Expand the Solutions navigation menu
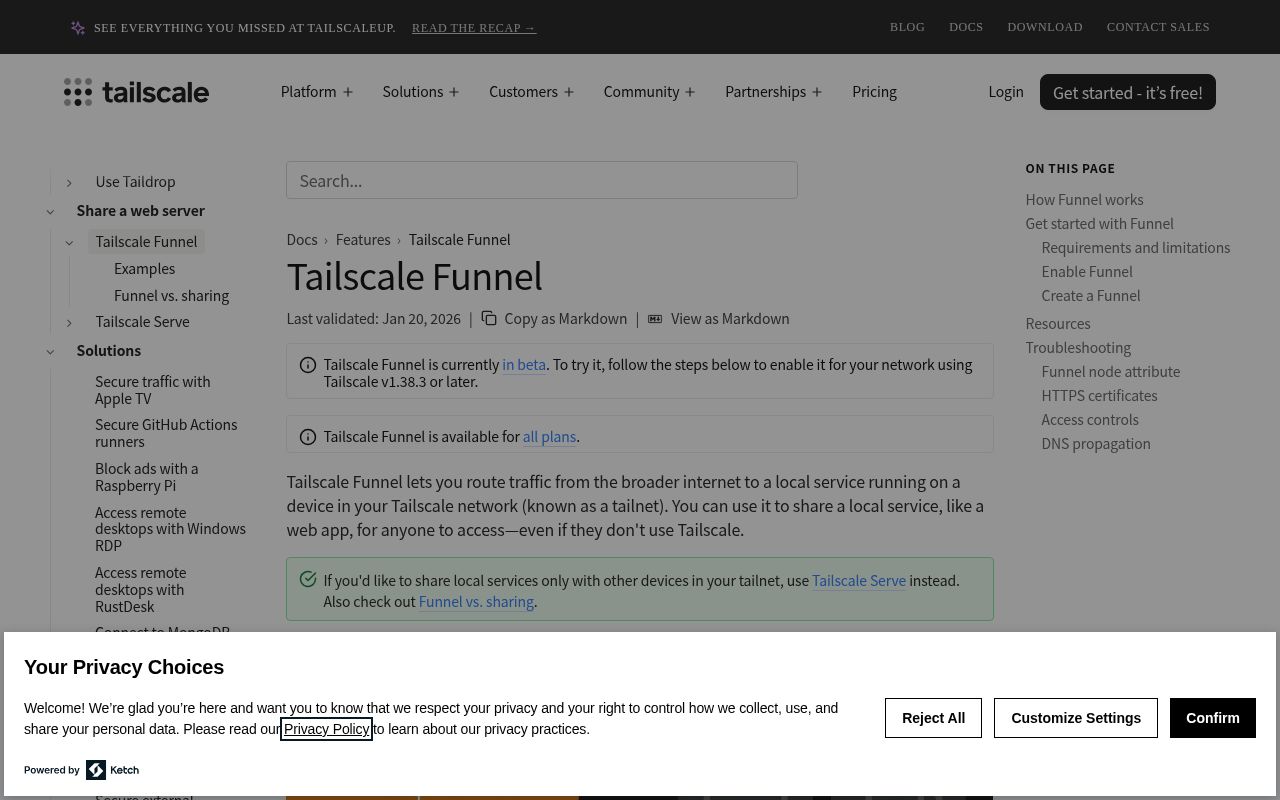 point(421,92)
